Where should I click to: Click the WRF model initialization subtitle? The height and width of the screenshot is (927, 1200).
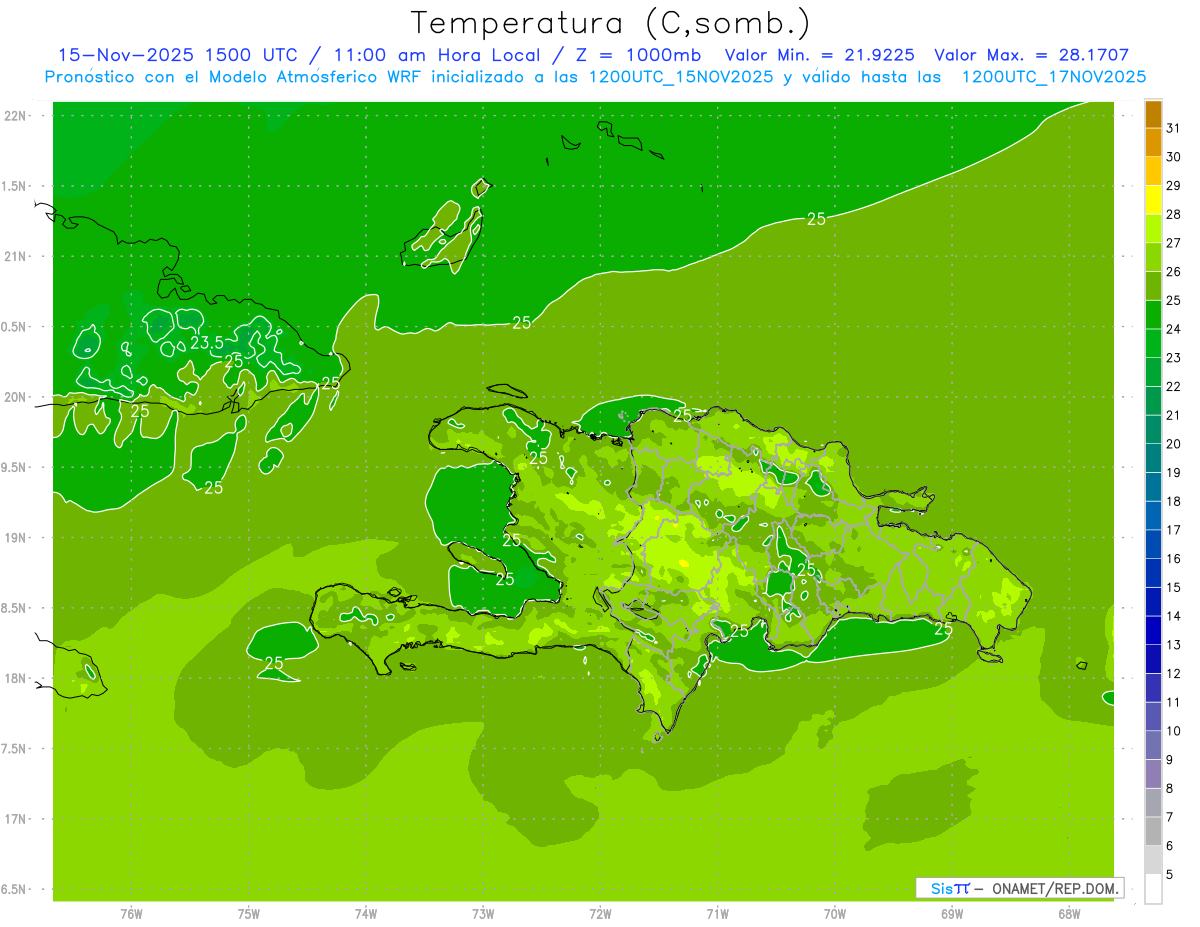click(x=595, y=77)
